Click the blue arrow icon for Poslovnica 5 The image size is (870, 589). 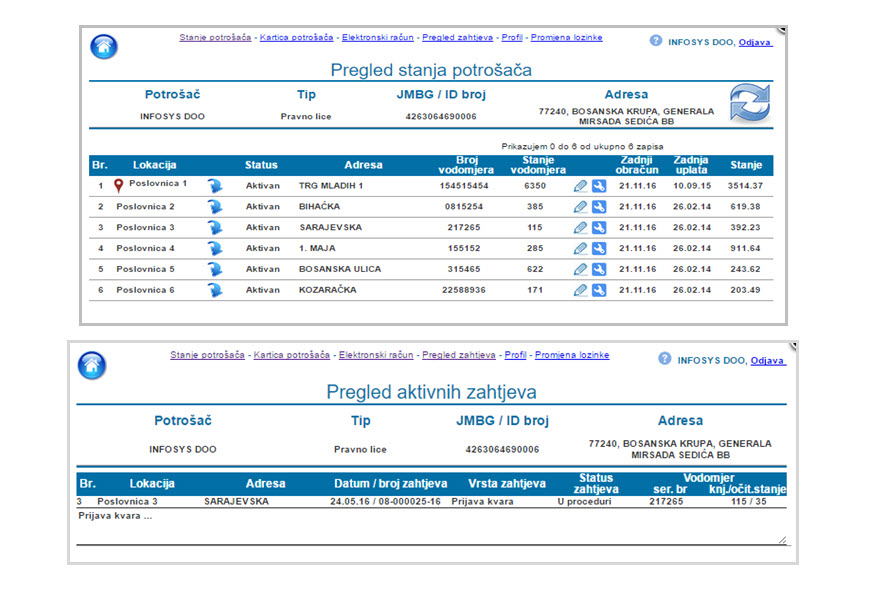215,269
